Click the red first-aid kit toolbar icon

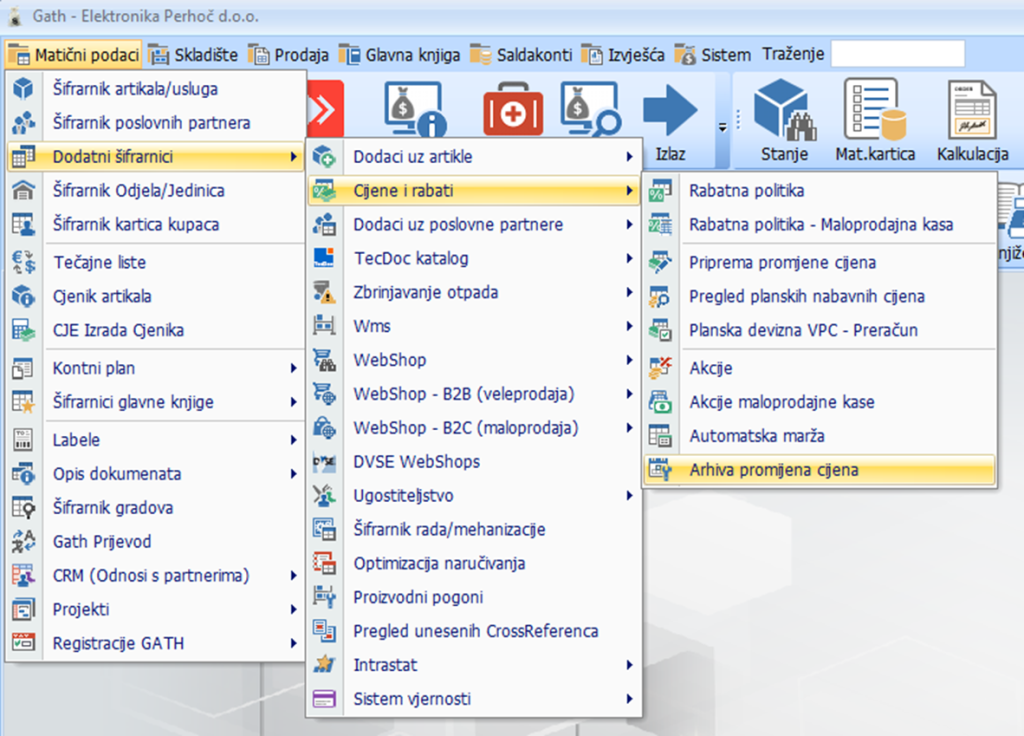pyautogui.click(x=513, y=110)
